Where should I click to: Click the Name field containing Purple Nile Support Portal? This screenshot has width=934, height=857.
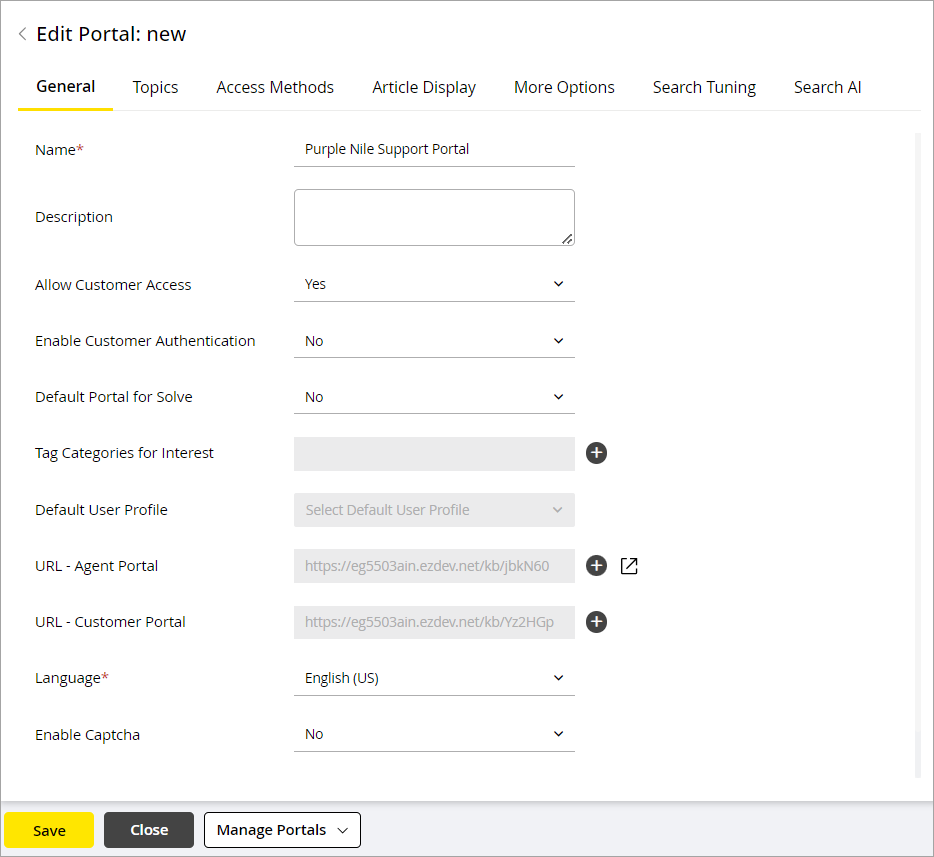click(x=434, y=149)
